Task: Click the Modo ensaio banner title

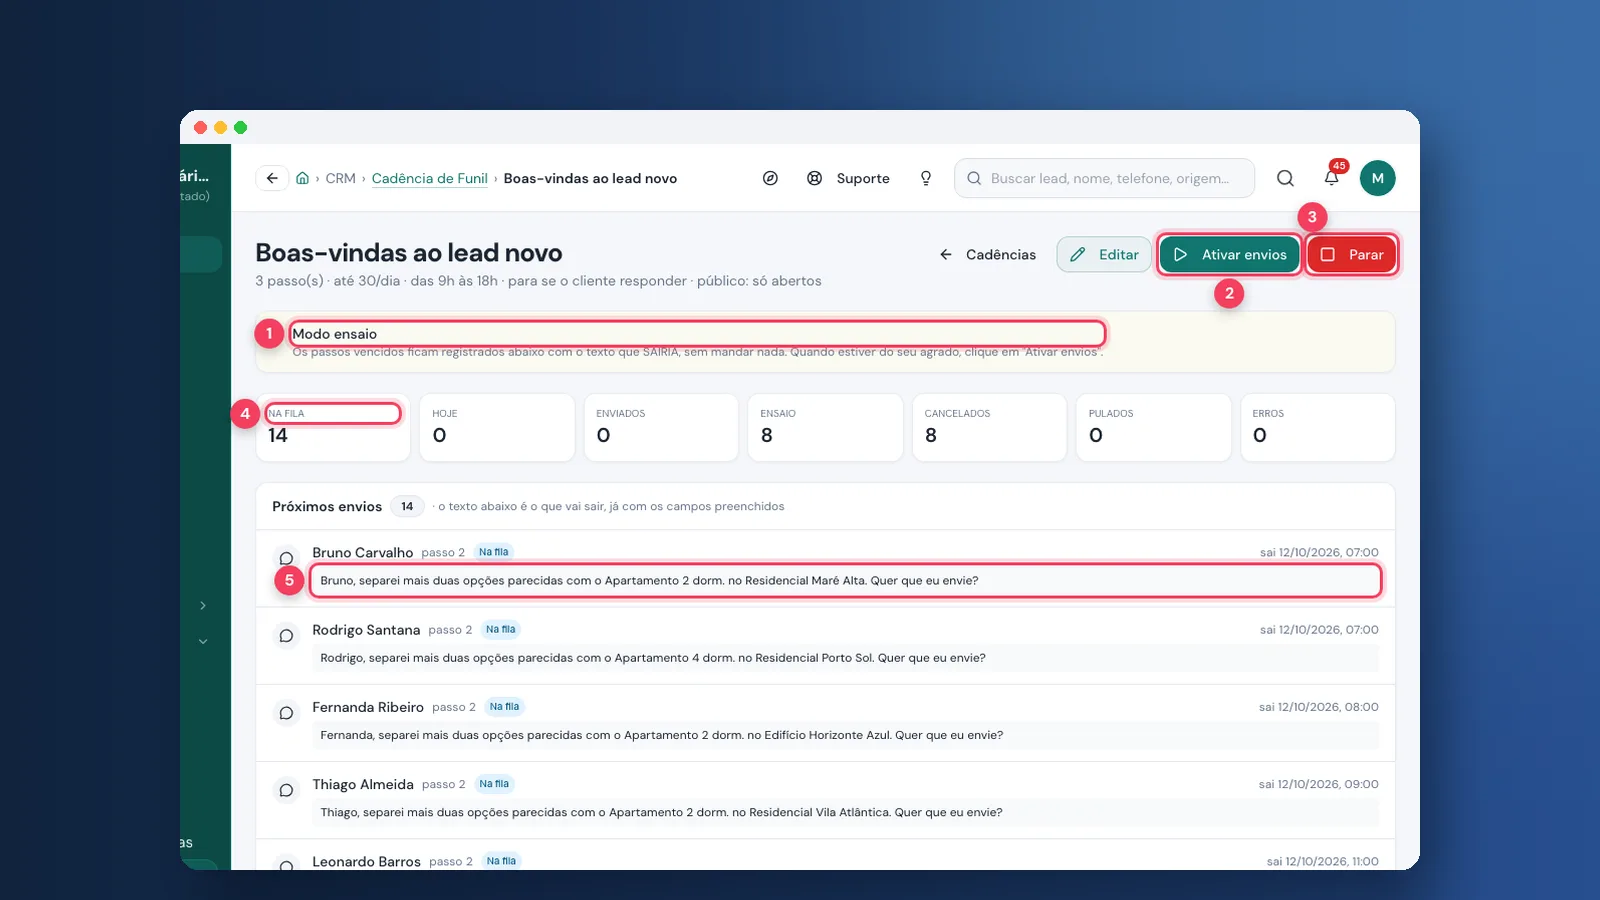Action: pyautogui.click(x=334, y=334)
